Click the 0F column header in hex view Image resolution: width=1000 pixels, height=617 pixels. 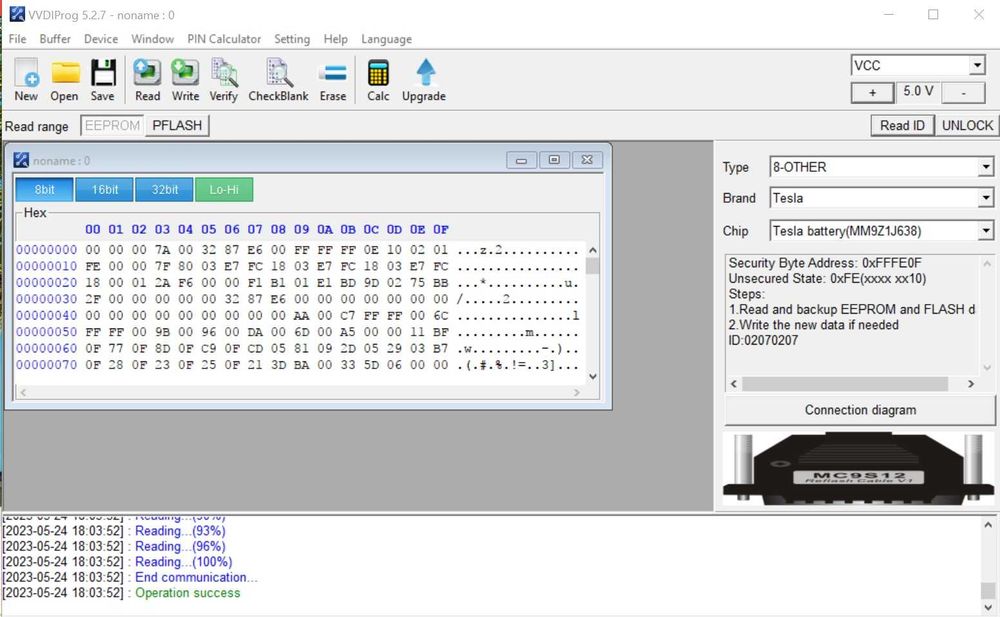pos(441,229)
